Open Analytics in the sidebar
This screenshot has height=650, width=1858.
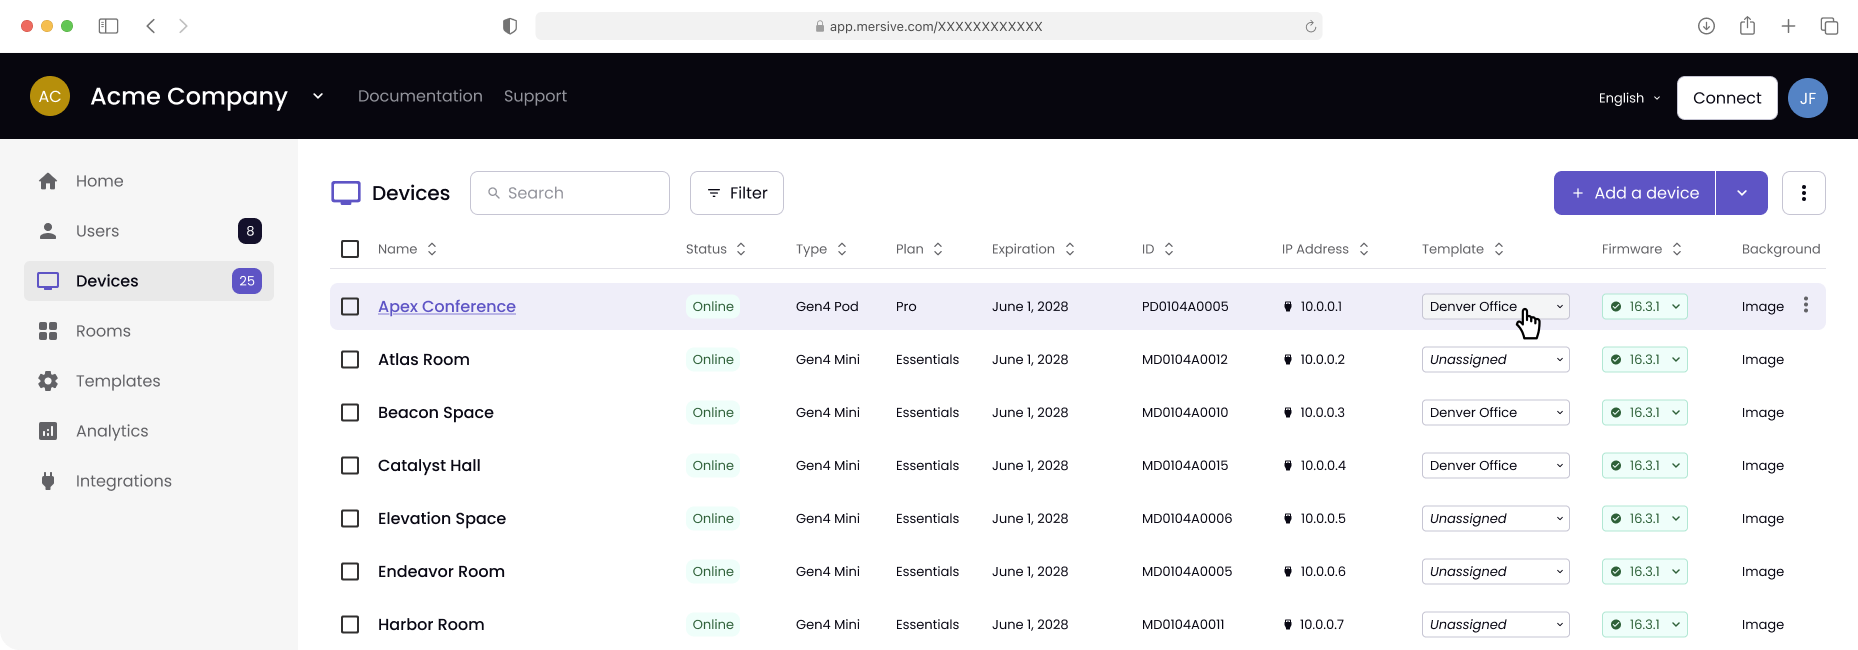(x=149, y=431)
